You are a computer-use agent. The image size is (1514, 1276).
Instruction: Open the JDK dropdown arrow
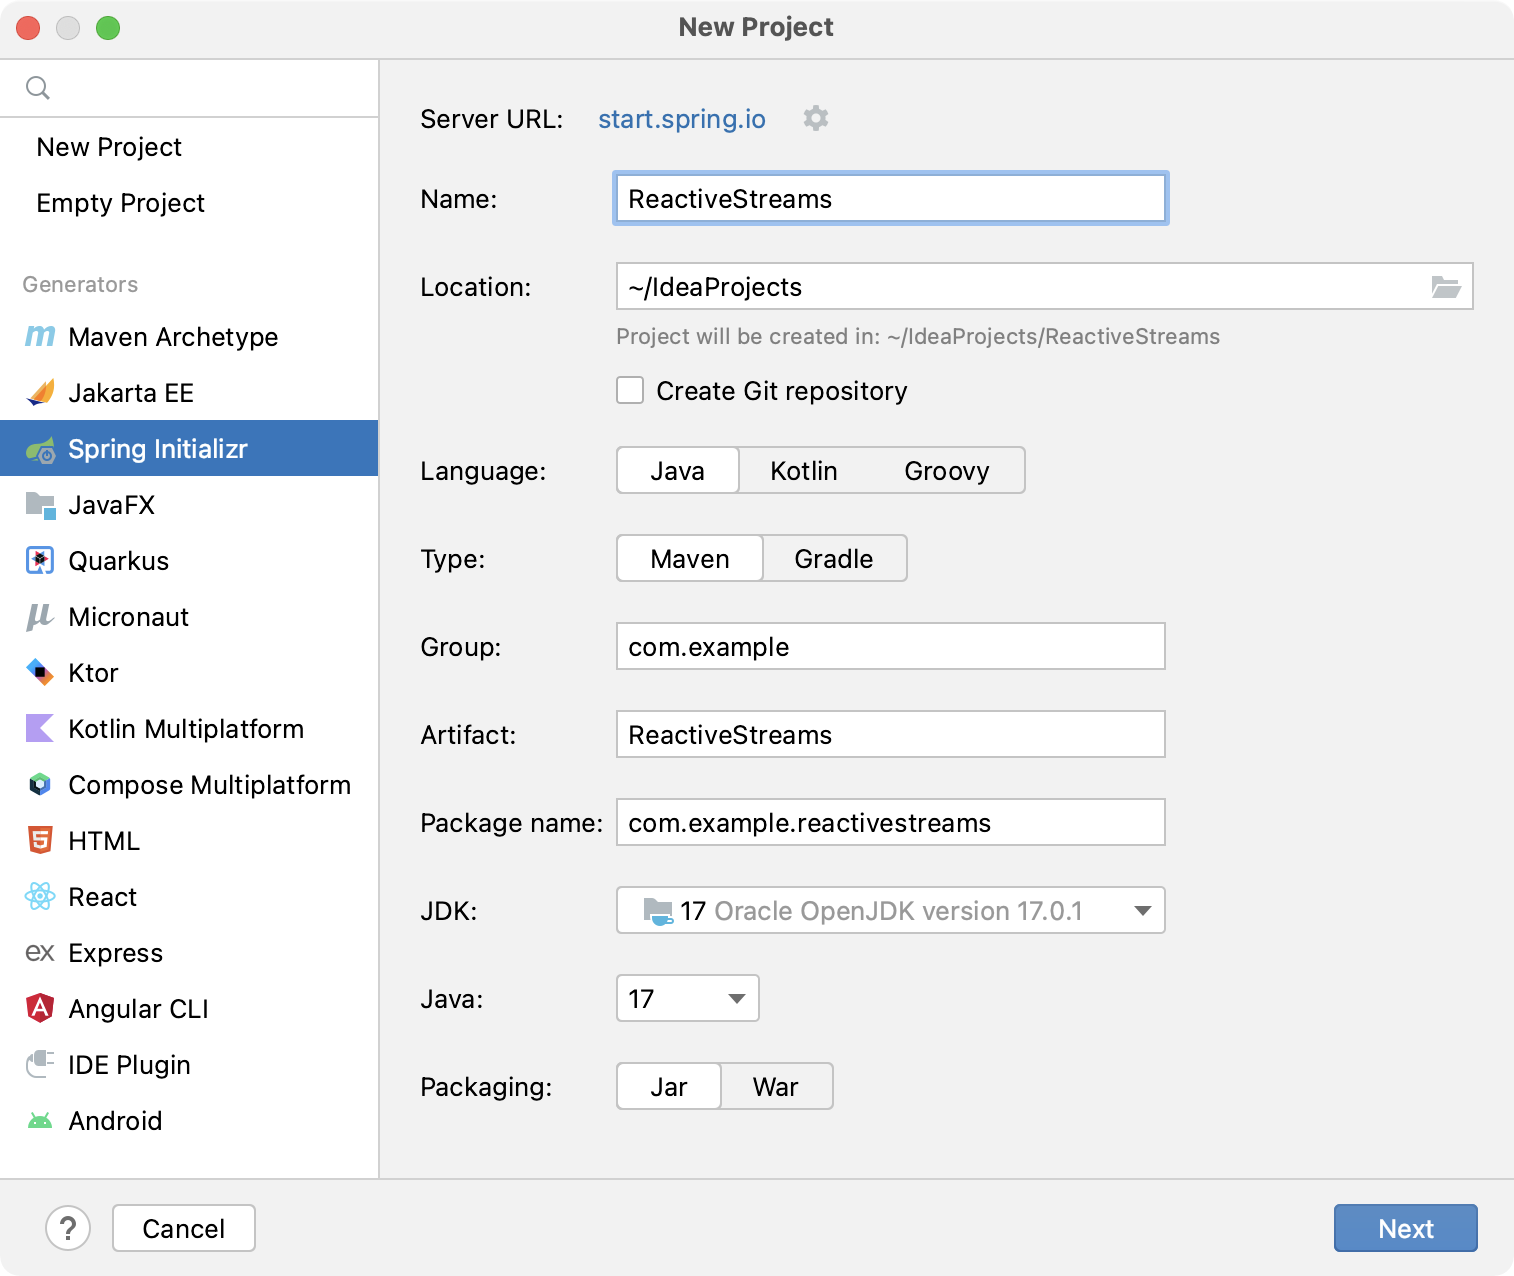pyautogui.click(x=1143, y=910)
